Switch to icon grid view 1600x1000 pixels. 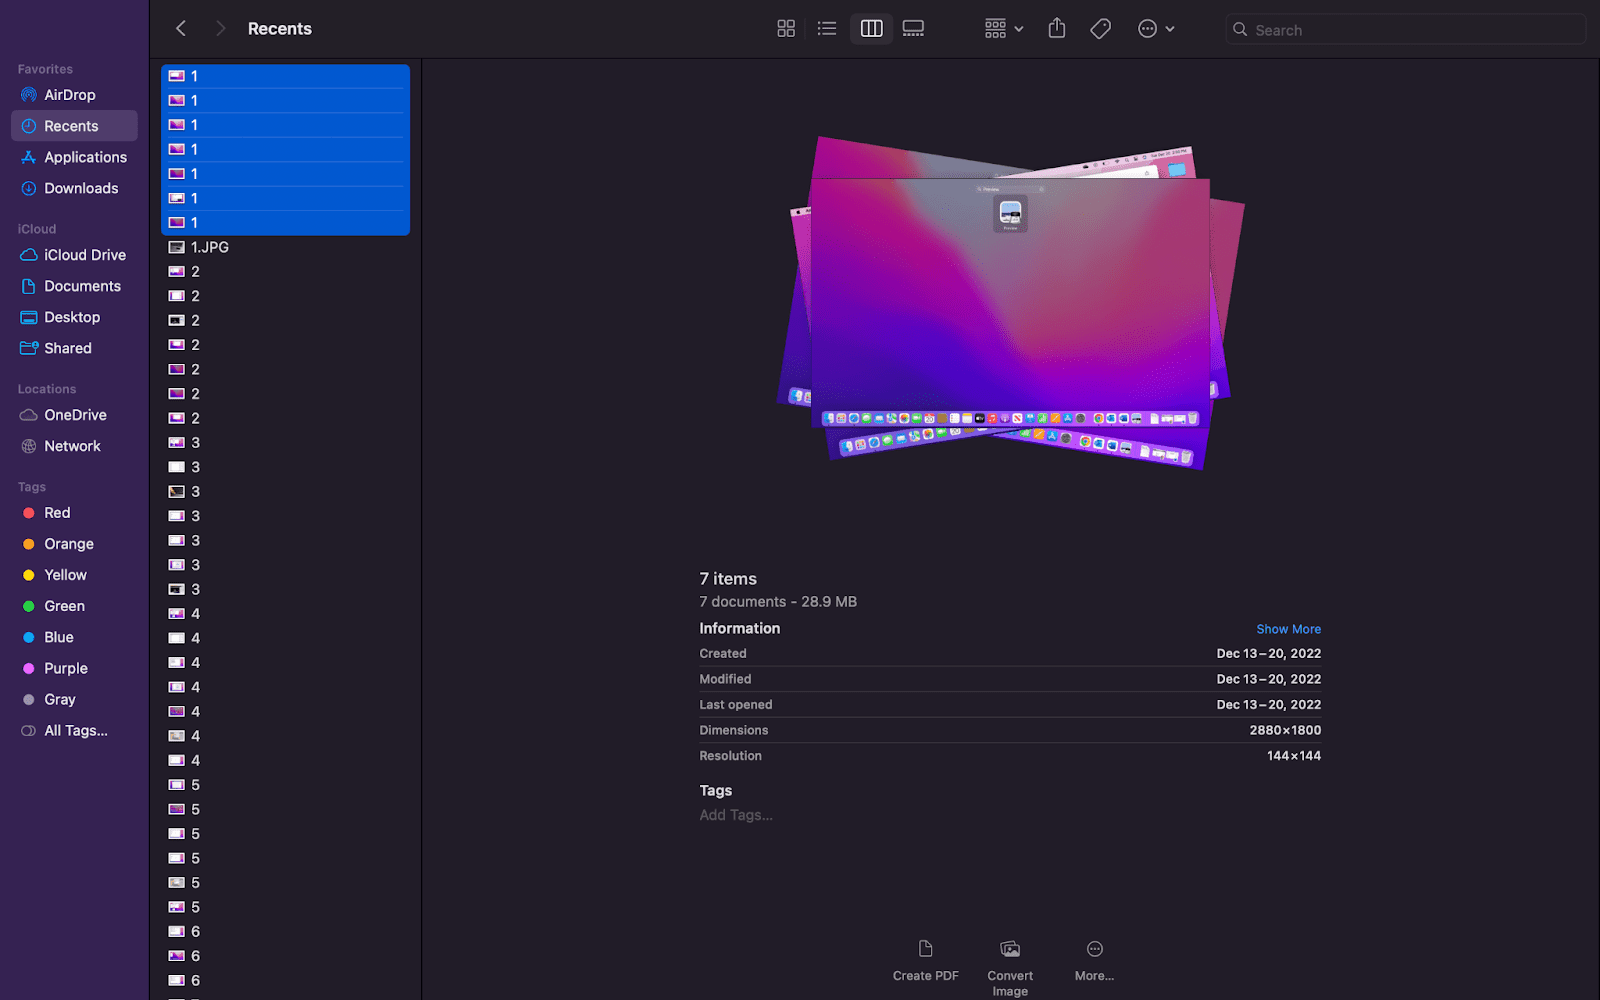786,29
